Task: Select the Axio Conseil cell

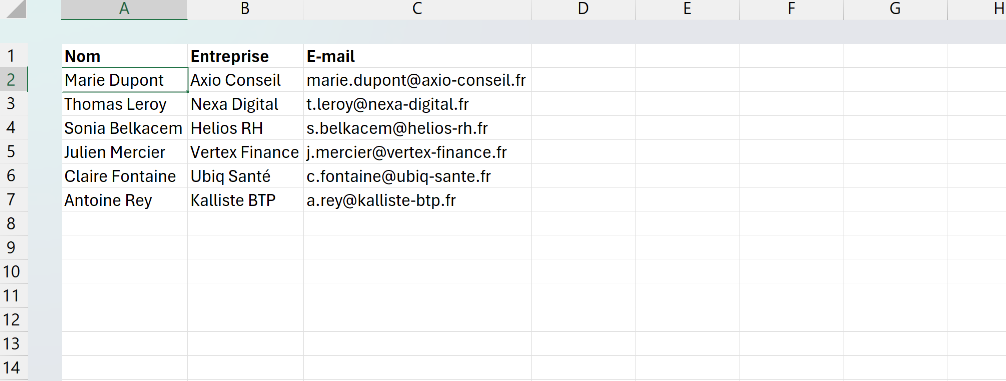Action: (246, 80)
